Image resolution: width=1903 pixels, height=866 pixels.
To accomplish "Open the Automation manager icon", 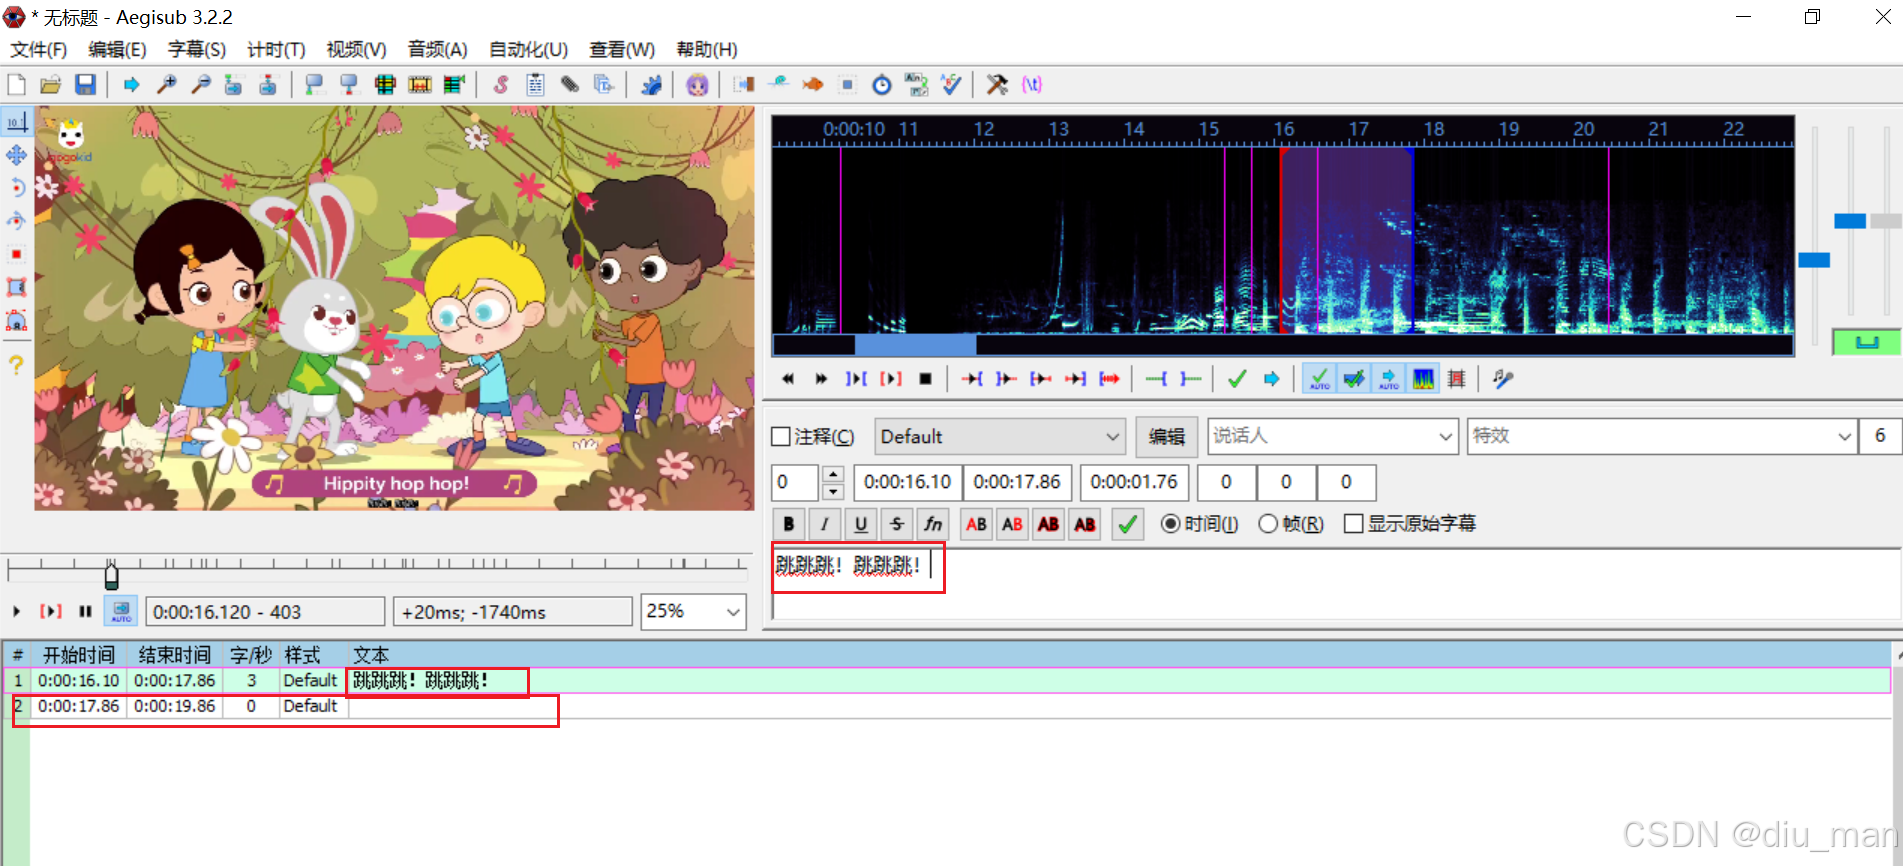I will [x=651, y=85].
